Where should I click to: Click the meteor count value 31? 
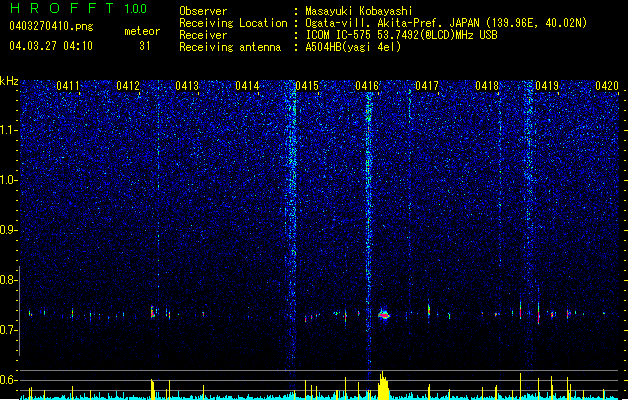145,46
